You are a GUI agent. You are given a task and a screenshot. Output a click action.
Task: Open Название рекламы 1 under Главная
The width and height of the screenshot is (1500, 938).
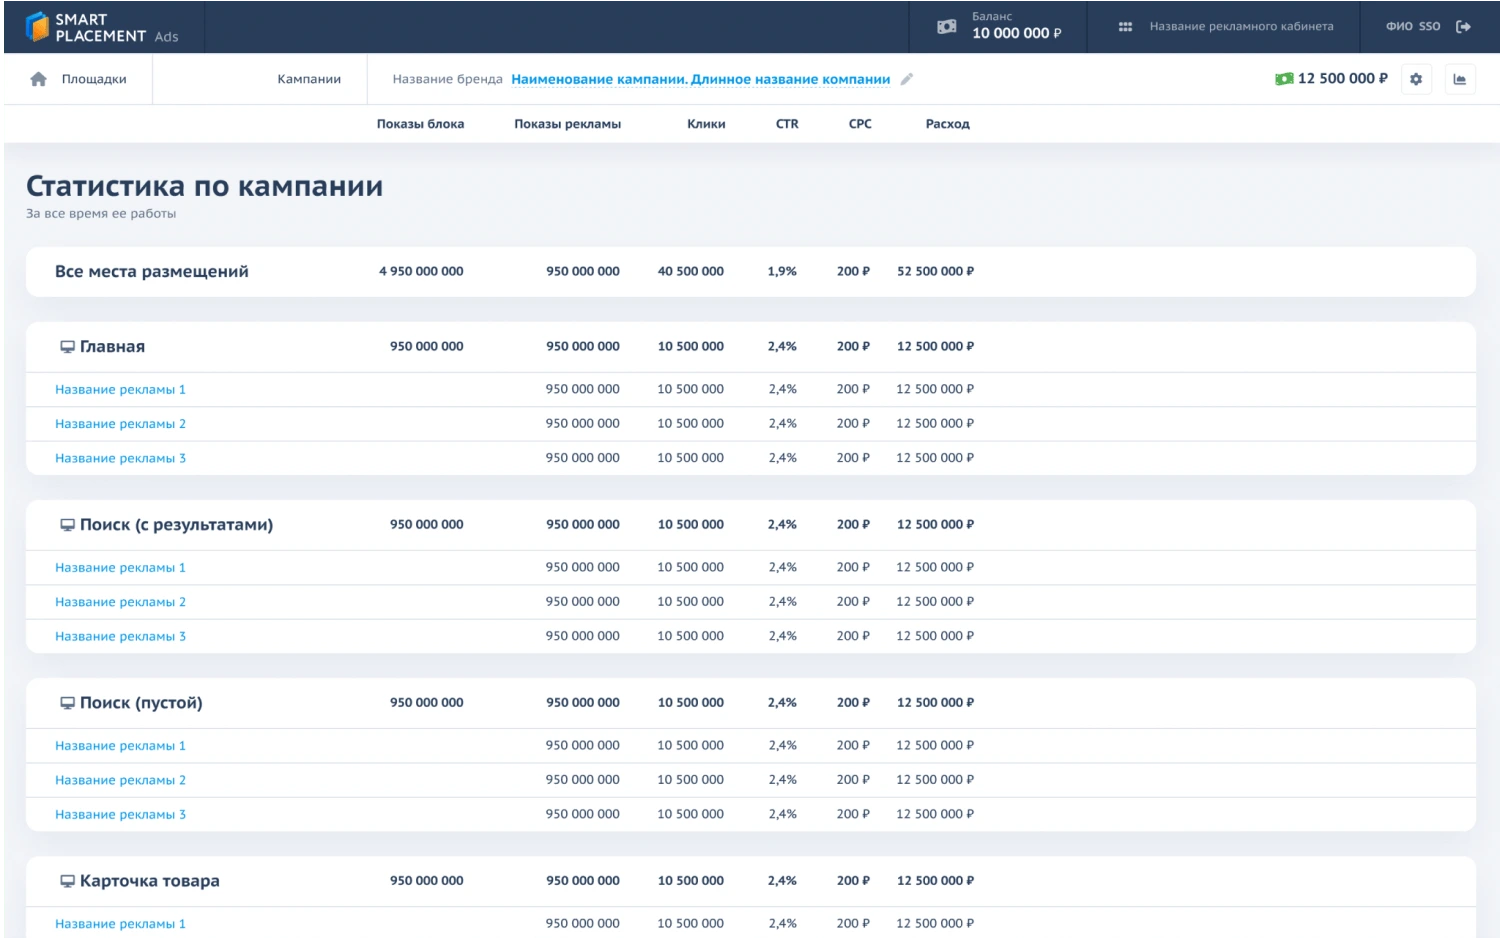point(120,390)
